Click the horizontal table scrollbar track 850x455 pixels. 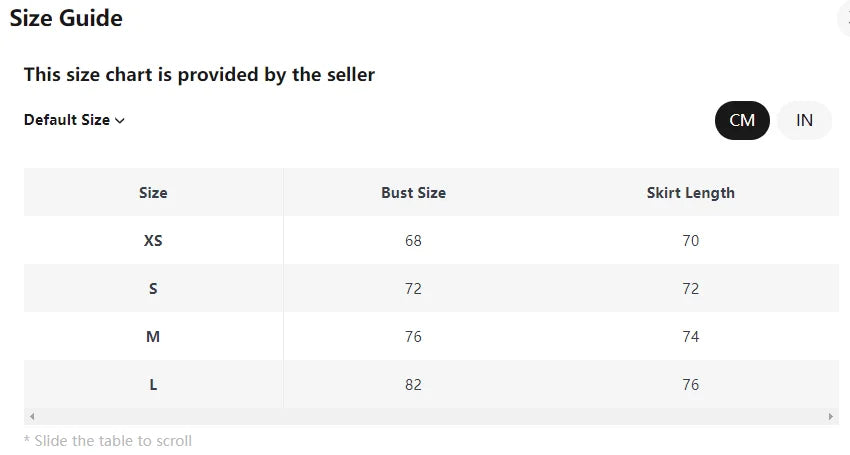tap(430, 416)
